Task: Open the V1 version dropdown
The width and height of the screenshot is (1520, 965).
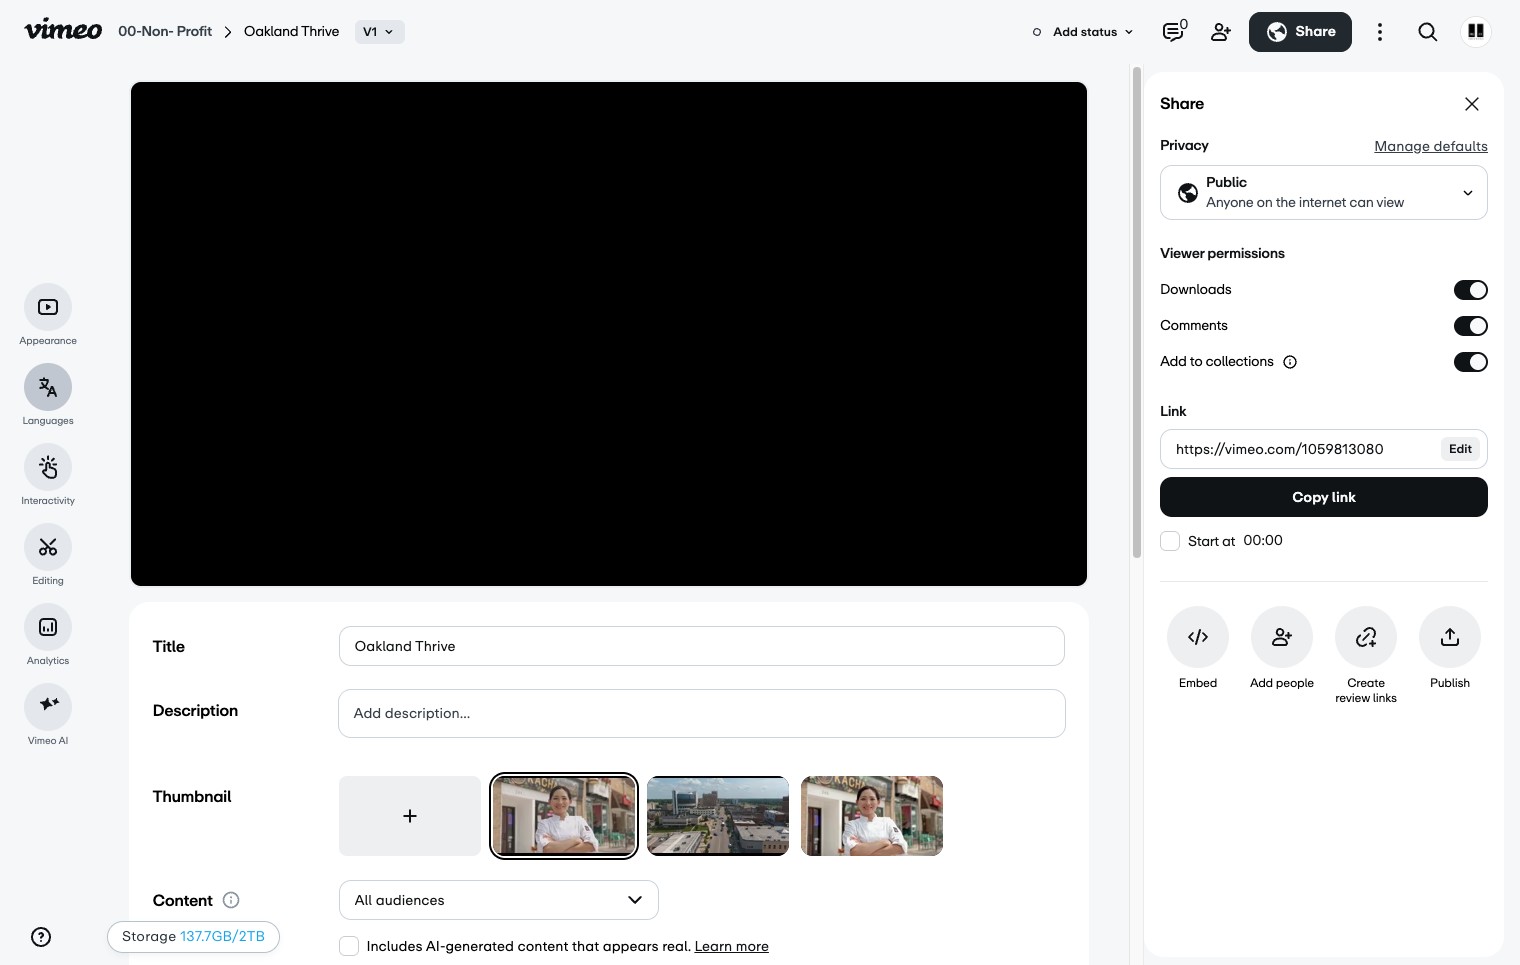Action: 379,32
